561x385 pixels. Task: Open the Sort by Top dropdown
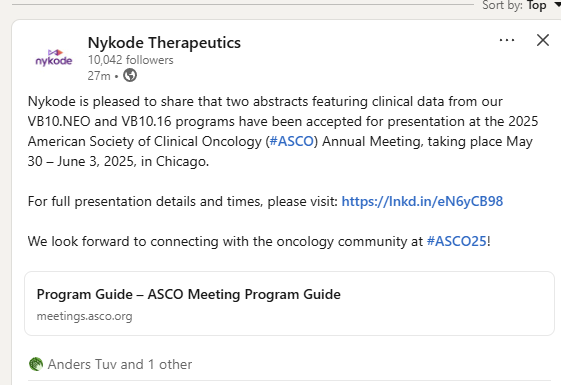[522, 5]
